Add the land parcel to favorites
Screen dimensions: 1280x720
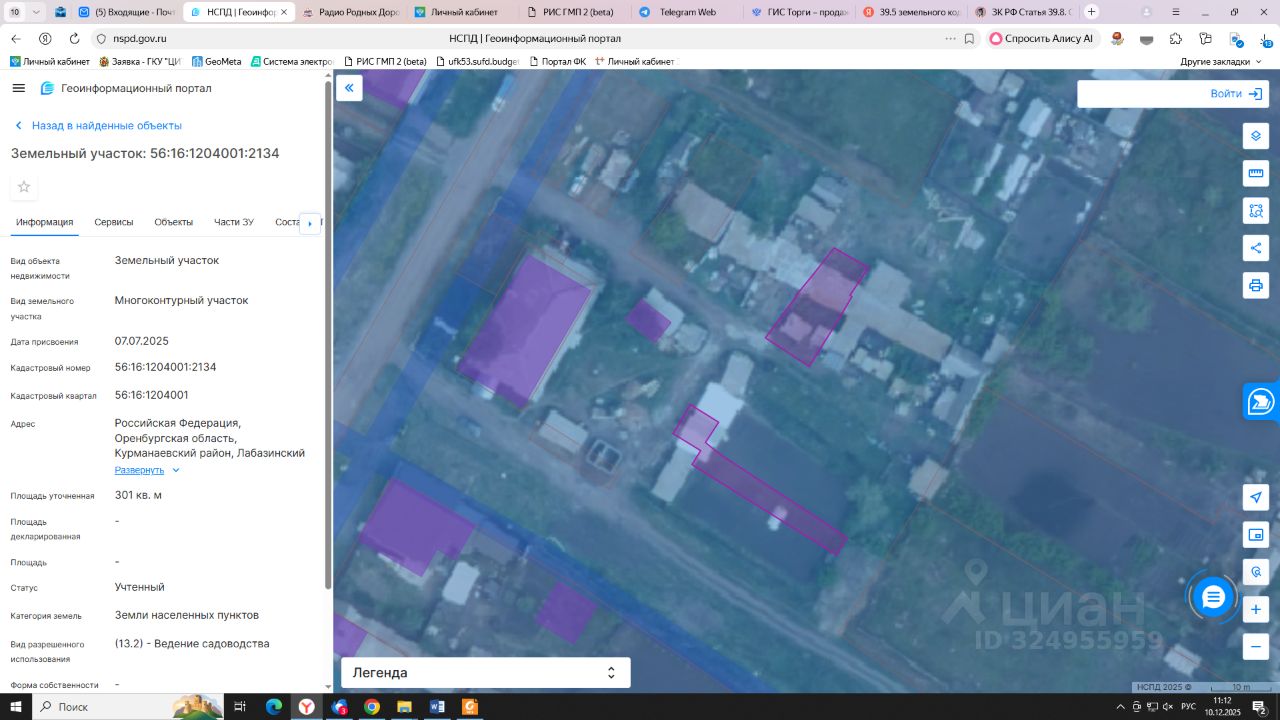click(x=24, y=187)
